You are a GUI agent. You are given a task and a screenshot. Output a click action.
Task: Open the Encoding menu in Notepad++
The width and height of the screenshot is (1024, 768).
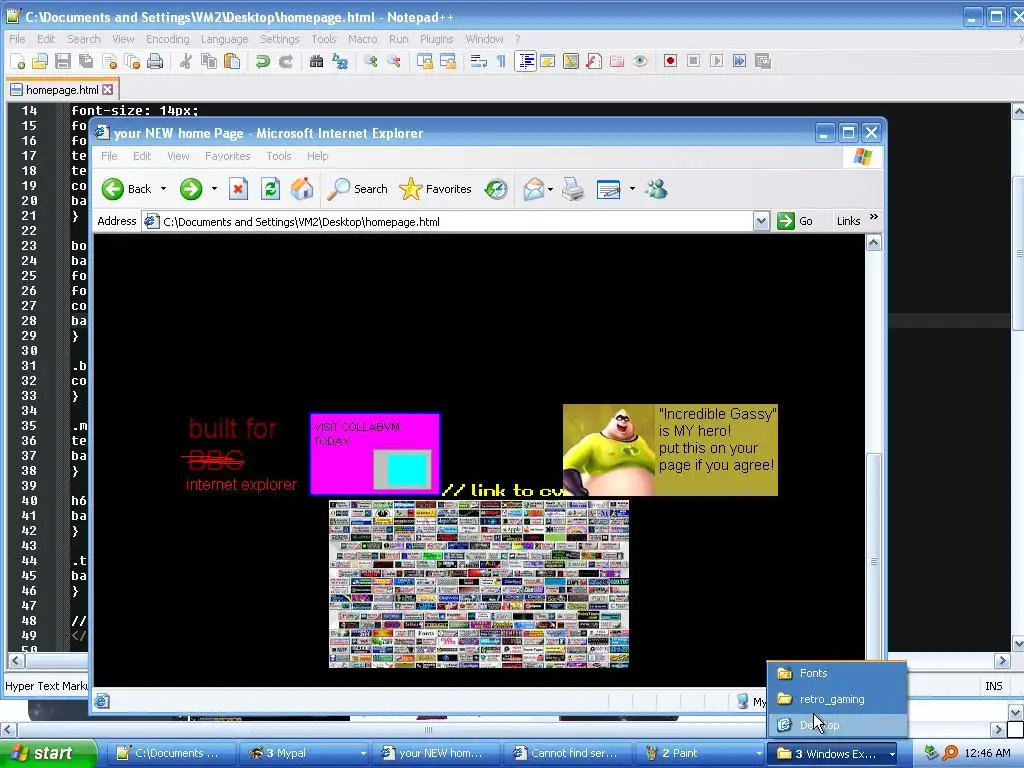[x=167, y=39]
